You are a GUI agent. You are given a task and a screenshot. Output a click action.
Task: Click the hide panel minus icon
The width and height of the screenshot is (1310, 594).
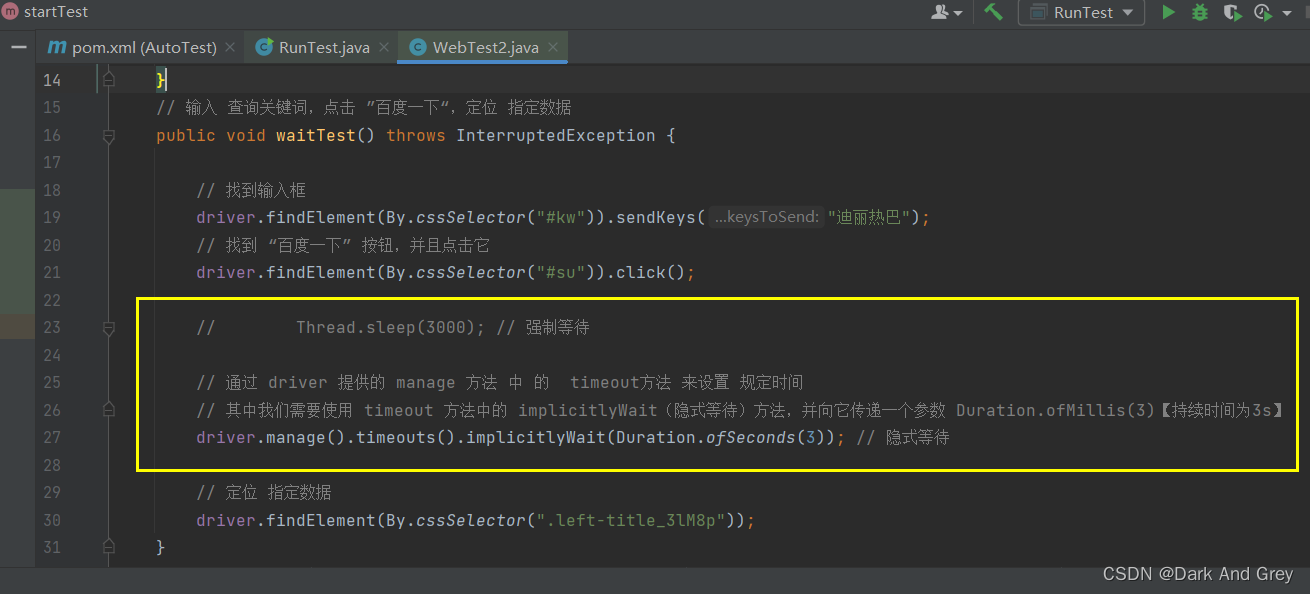[x=18, y=47]
